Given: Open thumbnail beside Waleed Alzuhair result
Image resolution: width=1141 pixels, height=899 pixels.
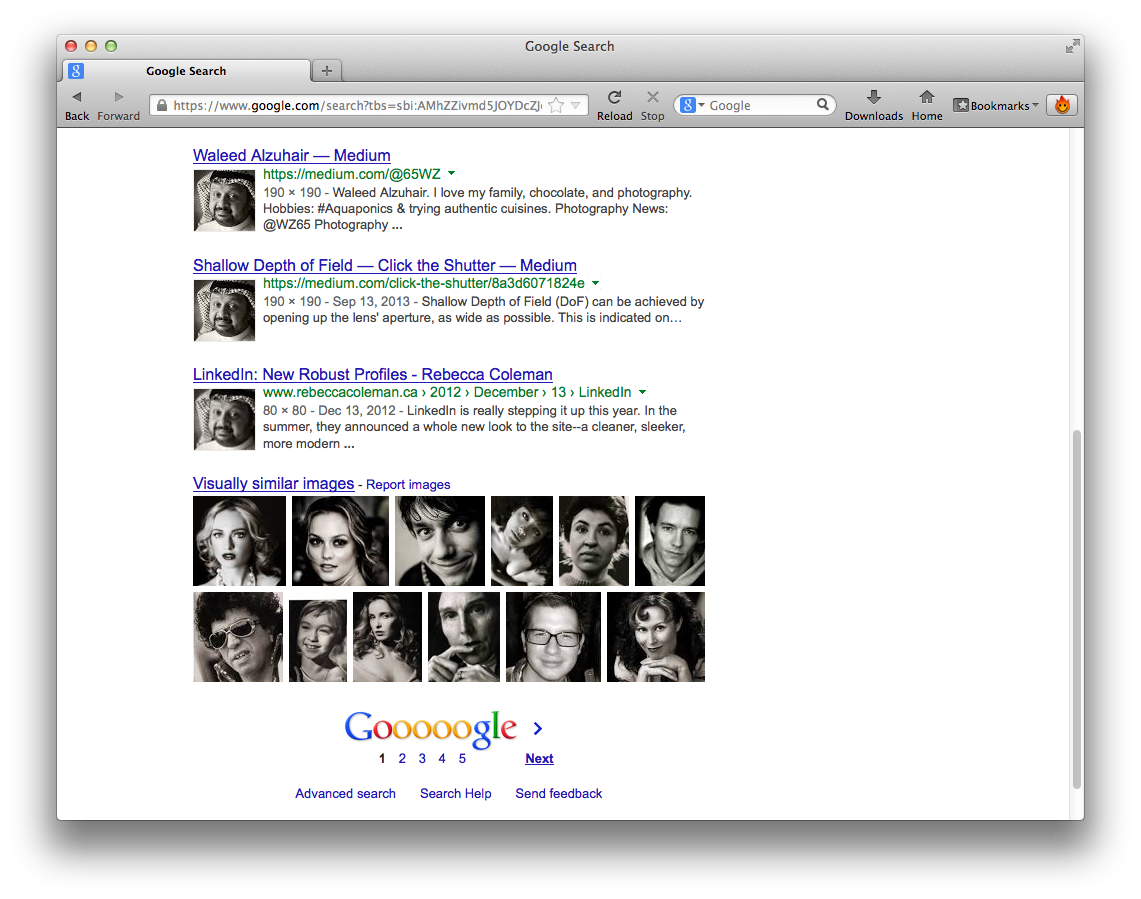Looking at the screenshot, I should pyautogui.click(x=224, y=200).
